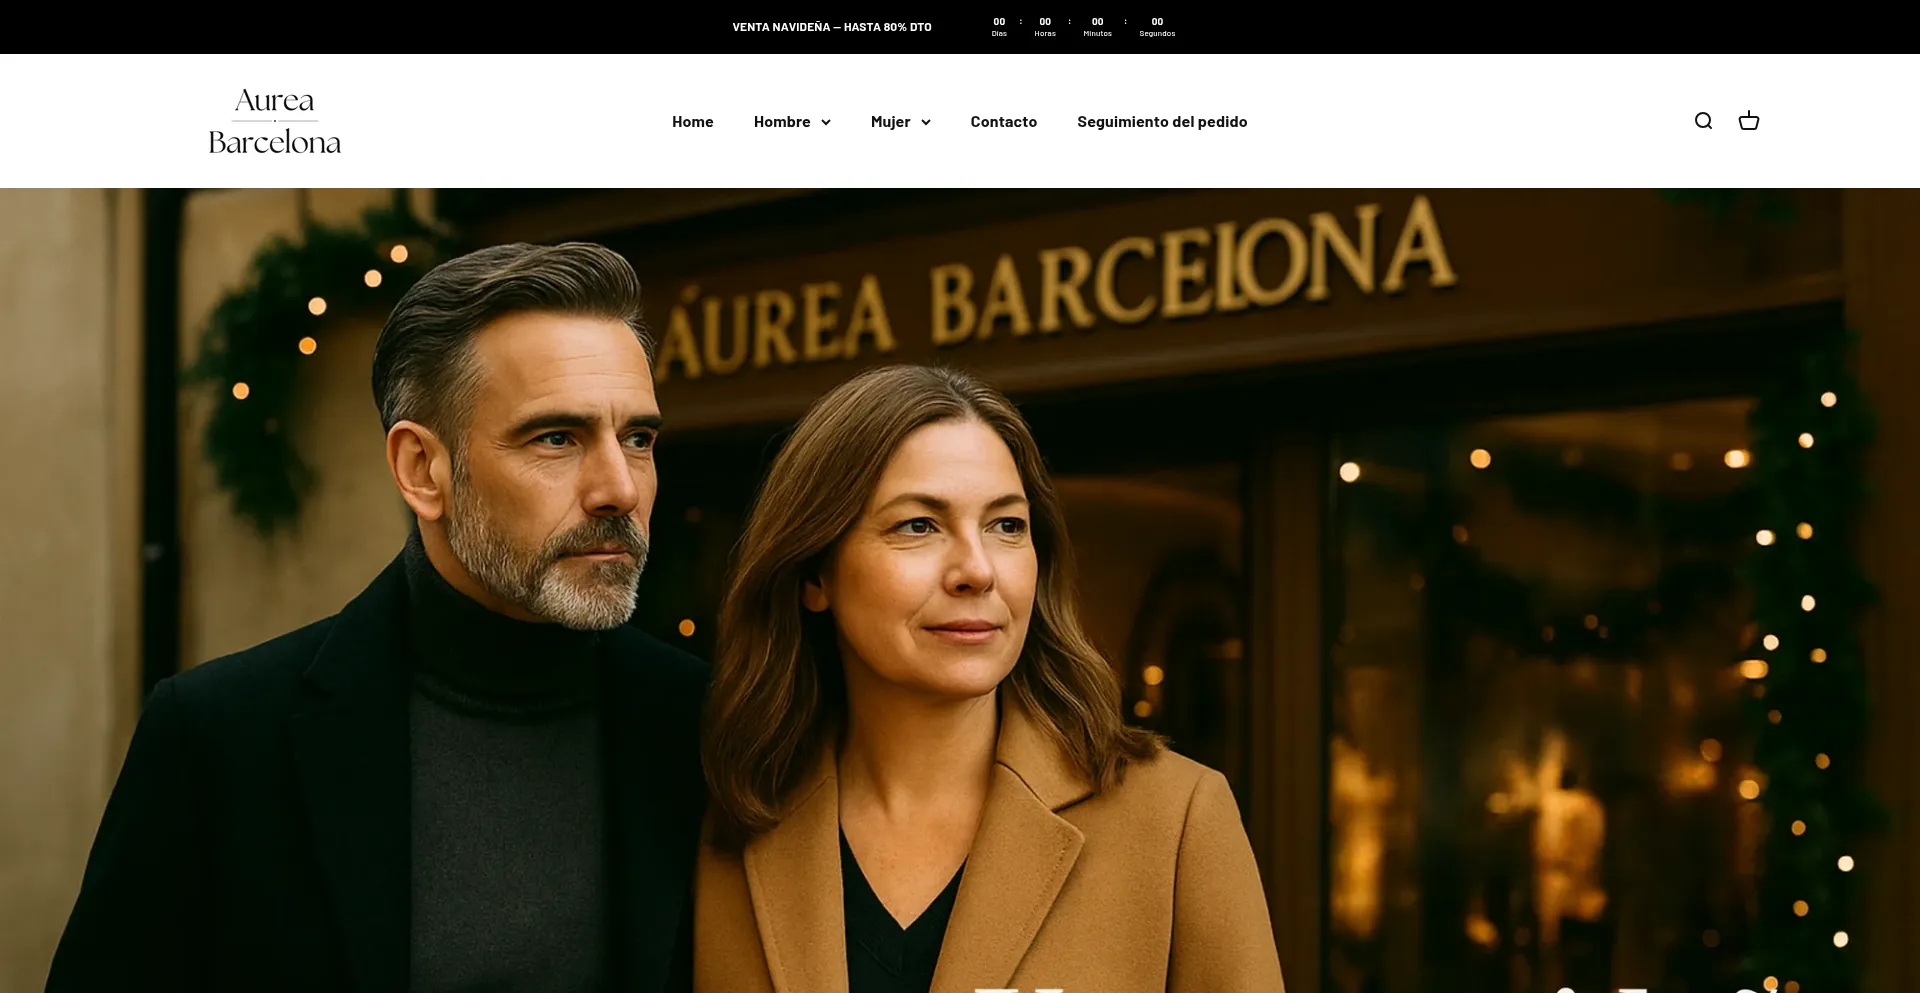Click the Aurea Barcelona logo
Viewport: 1920px width, 993px height.
[x=275, y=121]
